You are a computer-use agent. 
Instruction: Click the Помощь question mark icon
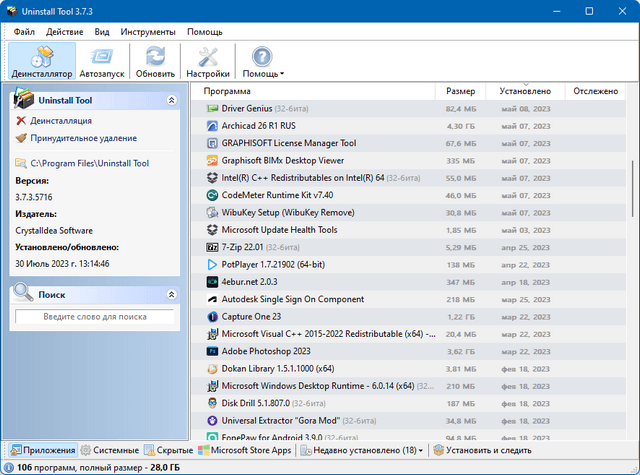(263, 61)
